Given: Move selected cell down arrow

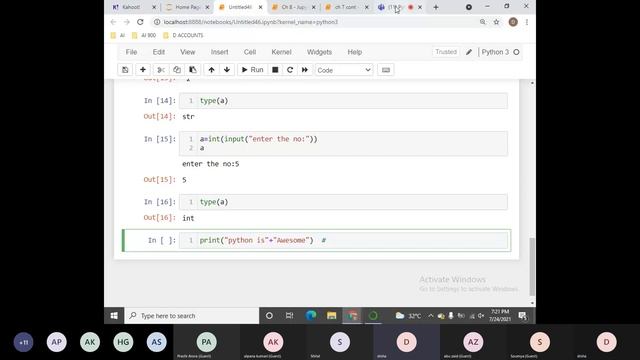Looking at the screenshot, I should (227, 70).
